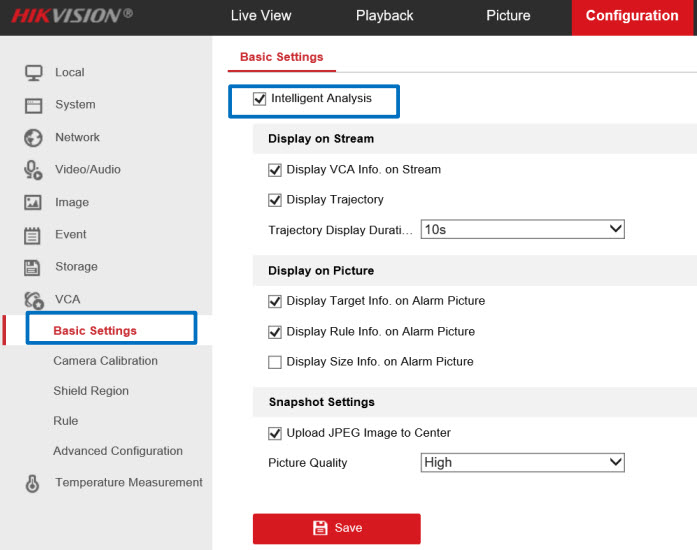The height and width of the screenshot is (550, 697).
Task: Expand the Picture Quality dropdown
Action: [x=522, y=463]
